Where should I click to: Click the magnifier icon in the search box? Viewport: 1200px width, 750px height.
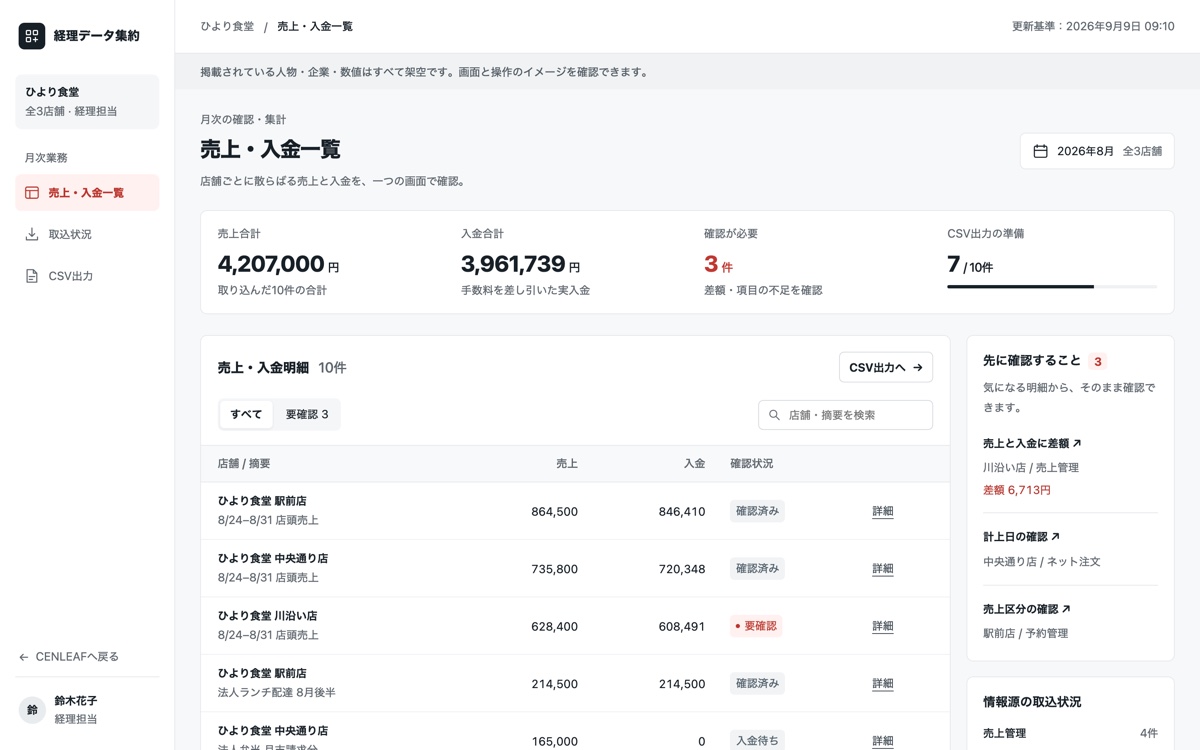tap(775, 415)
